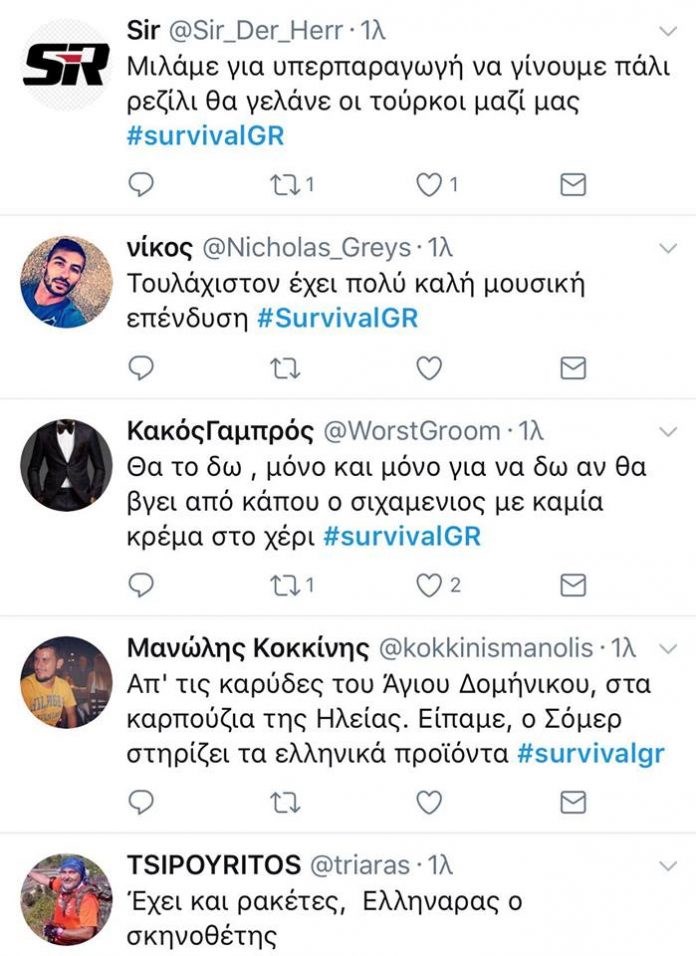696x956 pixels.
Task: Share kokkinismanolis tweet via message icon
Action: point(573,802)
